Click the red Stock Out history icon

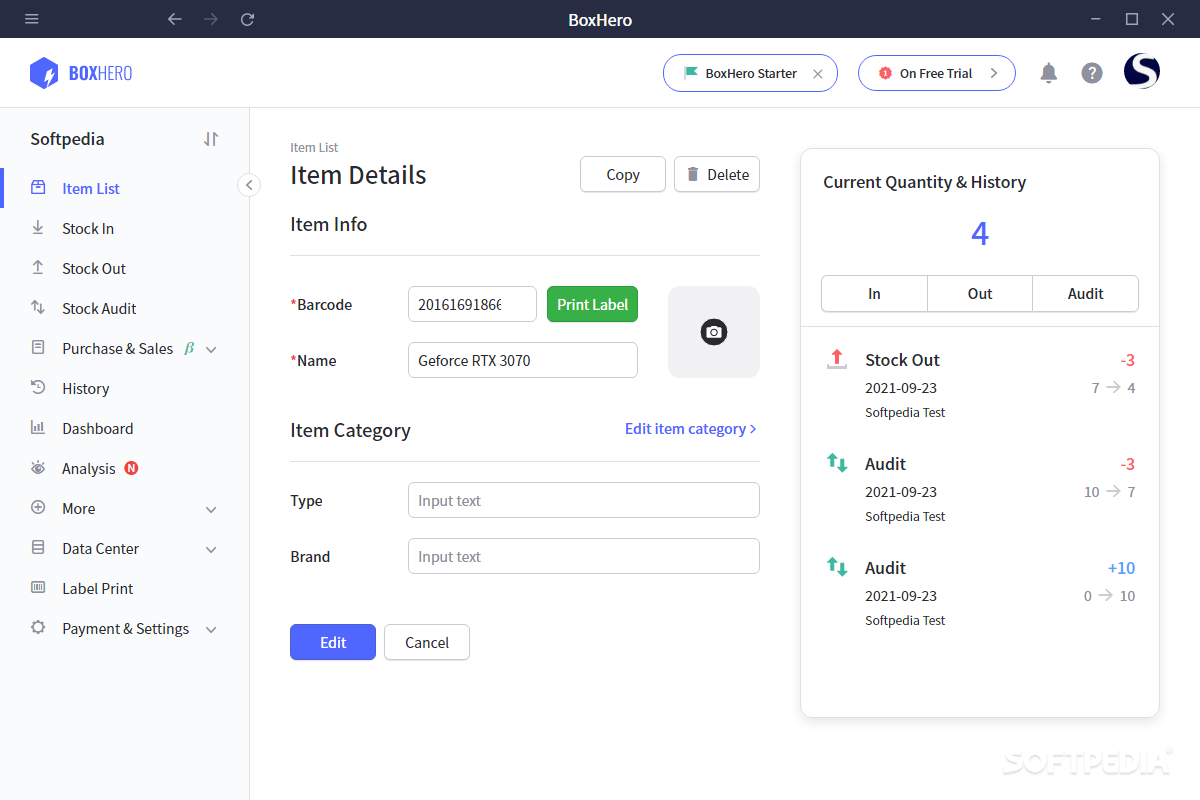[836, 359]
